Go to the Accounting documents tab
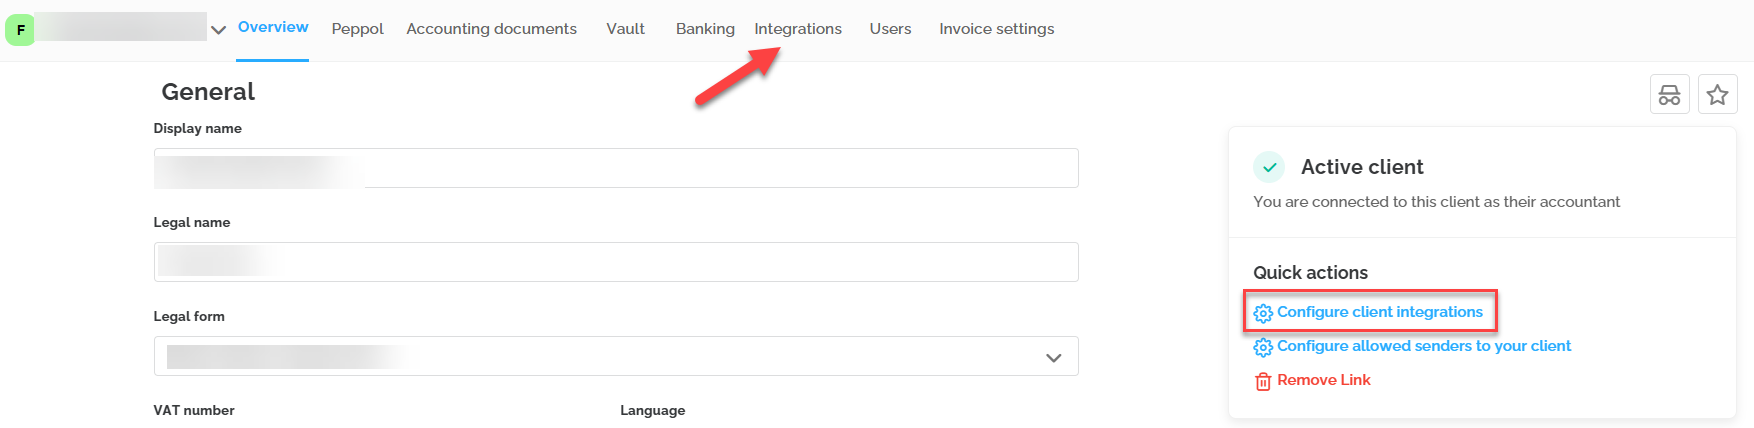Screen dimensions: 1754x428 pyautogui.click(x=491, y=29)
